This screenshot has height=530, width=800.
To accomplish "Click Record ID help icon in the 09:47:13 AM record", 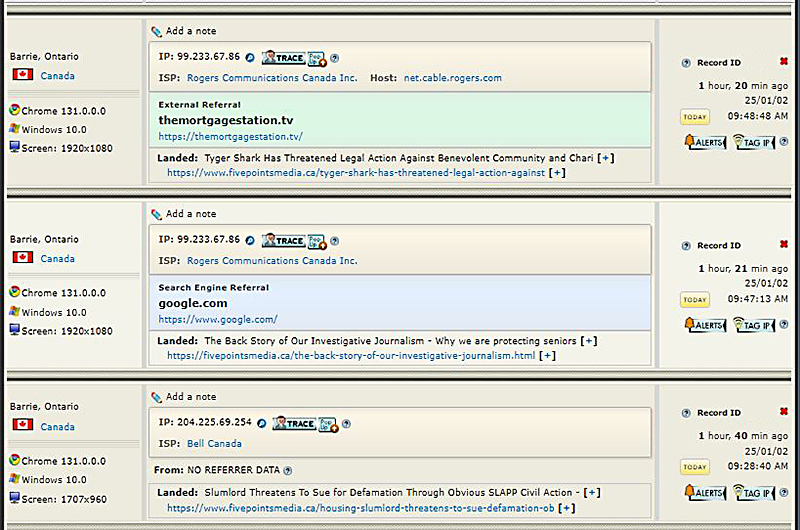I will tap(686, 246).
